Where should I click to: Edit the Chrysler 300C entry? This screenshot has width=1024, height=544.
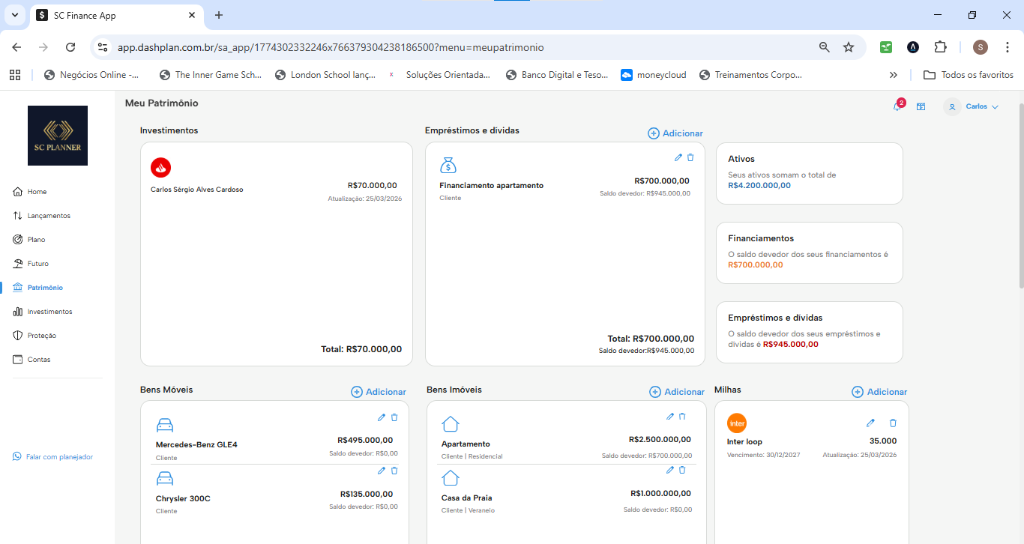pos(381,471)
